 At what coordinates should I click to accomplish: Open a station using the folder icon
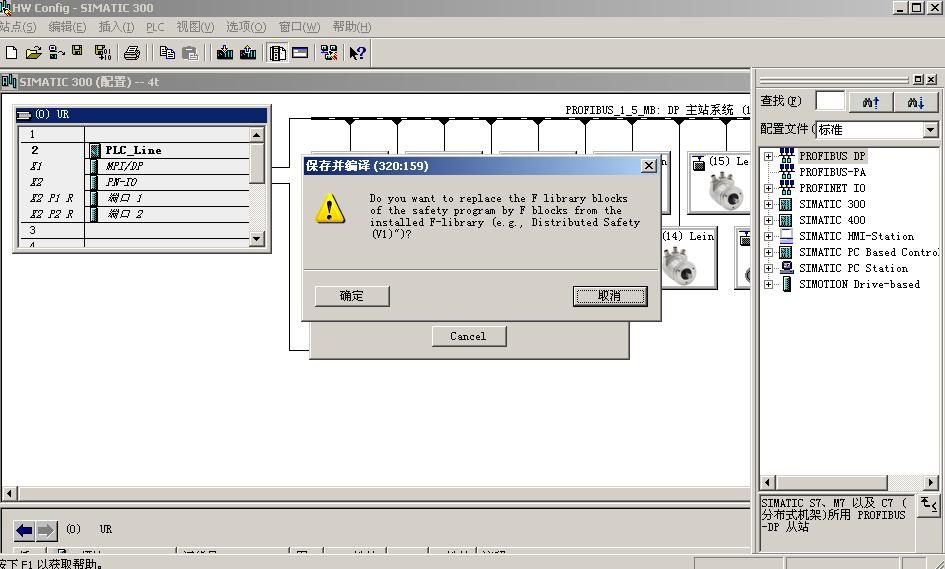pyautogui.click(x=33, y=53)
